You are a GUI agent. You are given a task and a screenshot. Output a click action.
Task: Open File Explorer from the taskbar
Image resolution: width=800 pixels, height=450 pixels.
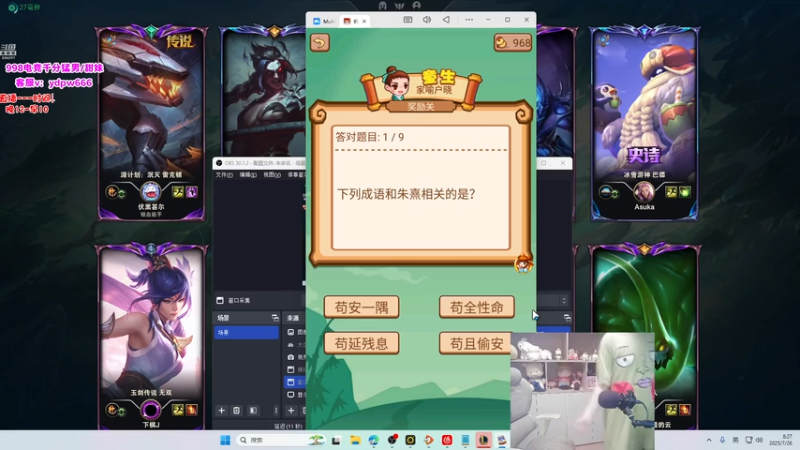click(355, 440)
